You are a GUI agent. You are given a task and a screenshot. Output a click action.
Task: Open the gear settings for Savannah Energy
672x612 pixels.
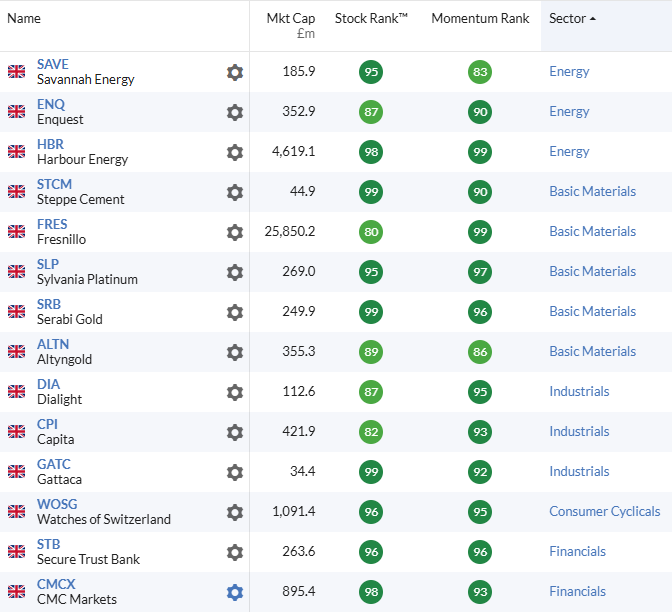[x=235, y=72]
